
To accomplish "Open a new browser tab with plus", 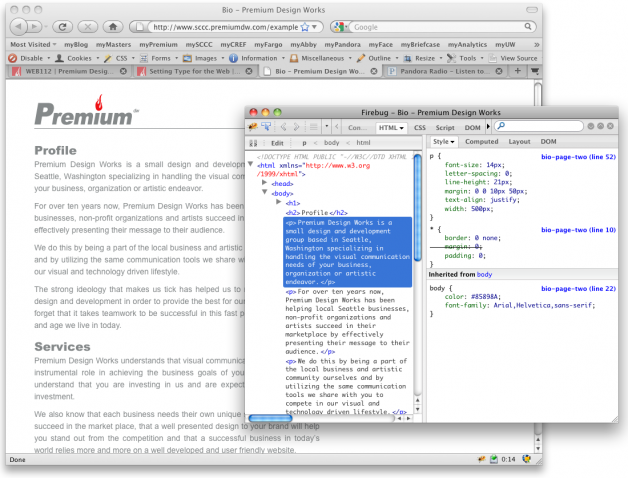I will [518, 71].
